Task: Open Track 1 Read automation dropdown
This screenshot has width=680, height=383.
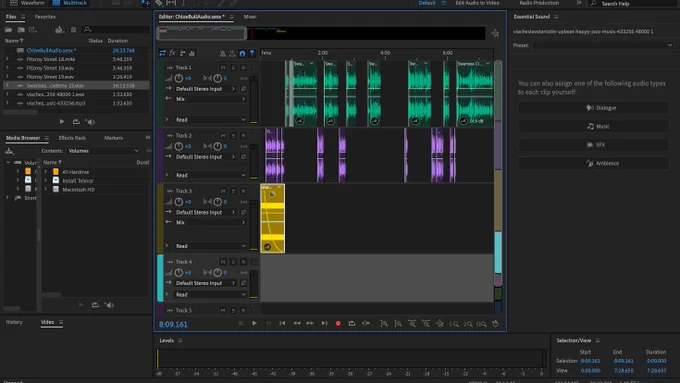Action: pyautogui.click(x=210, y=120)
